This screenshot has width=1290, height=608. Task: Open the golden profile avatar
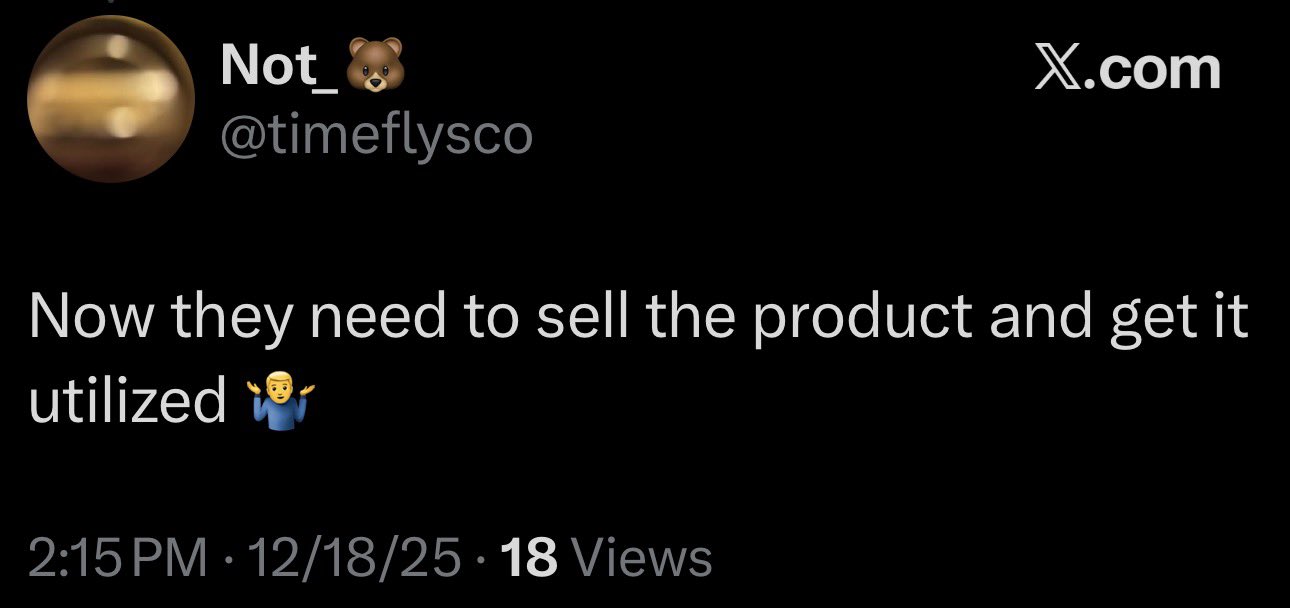coord(110,99)
